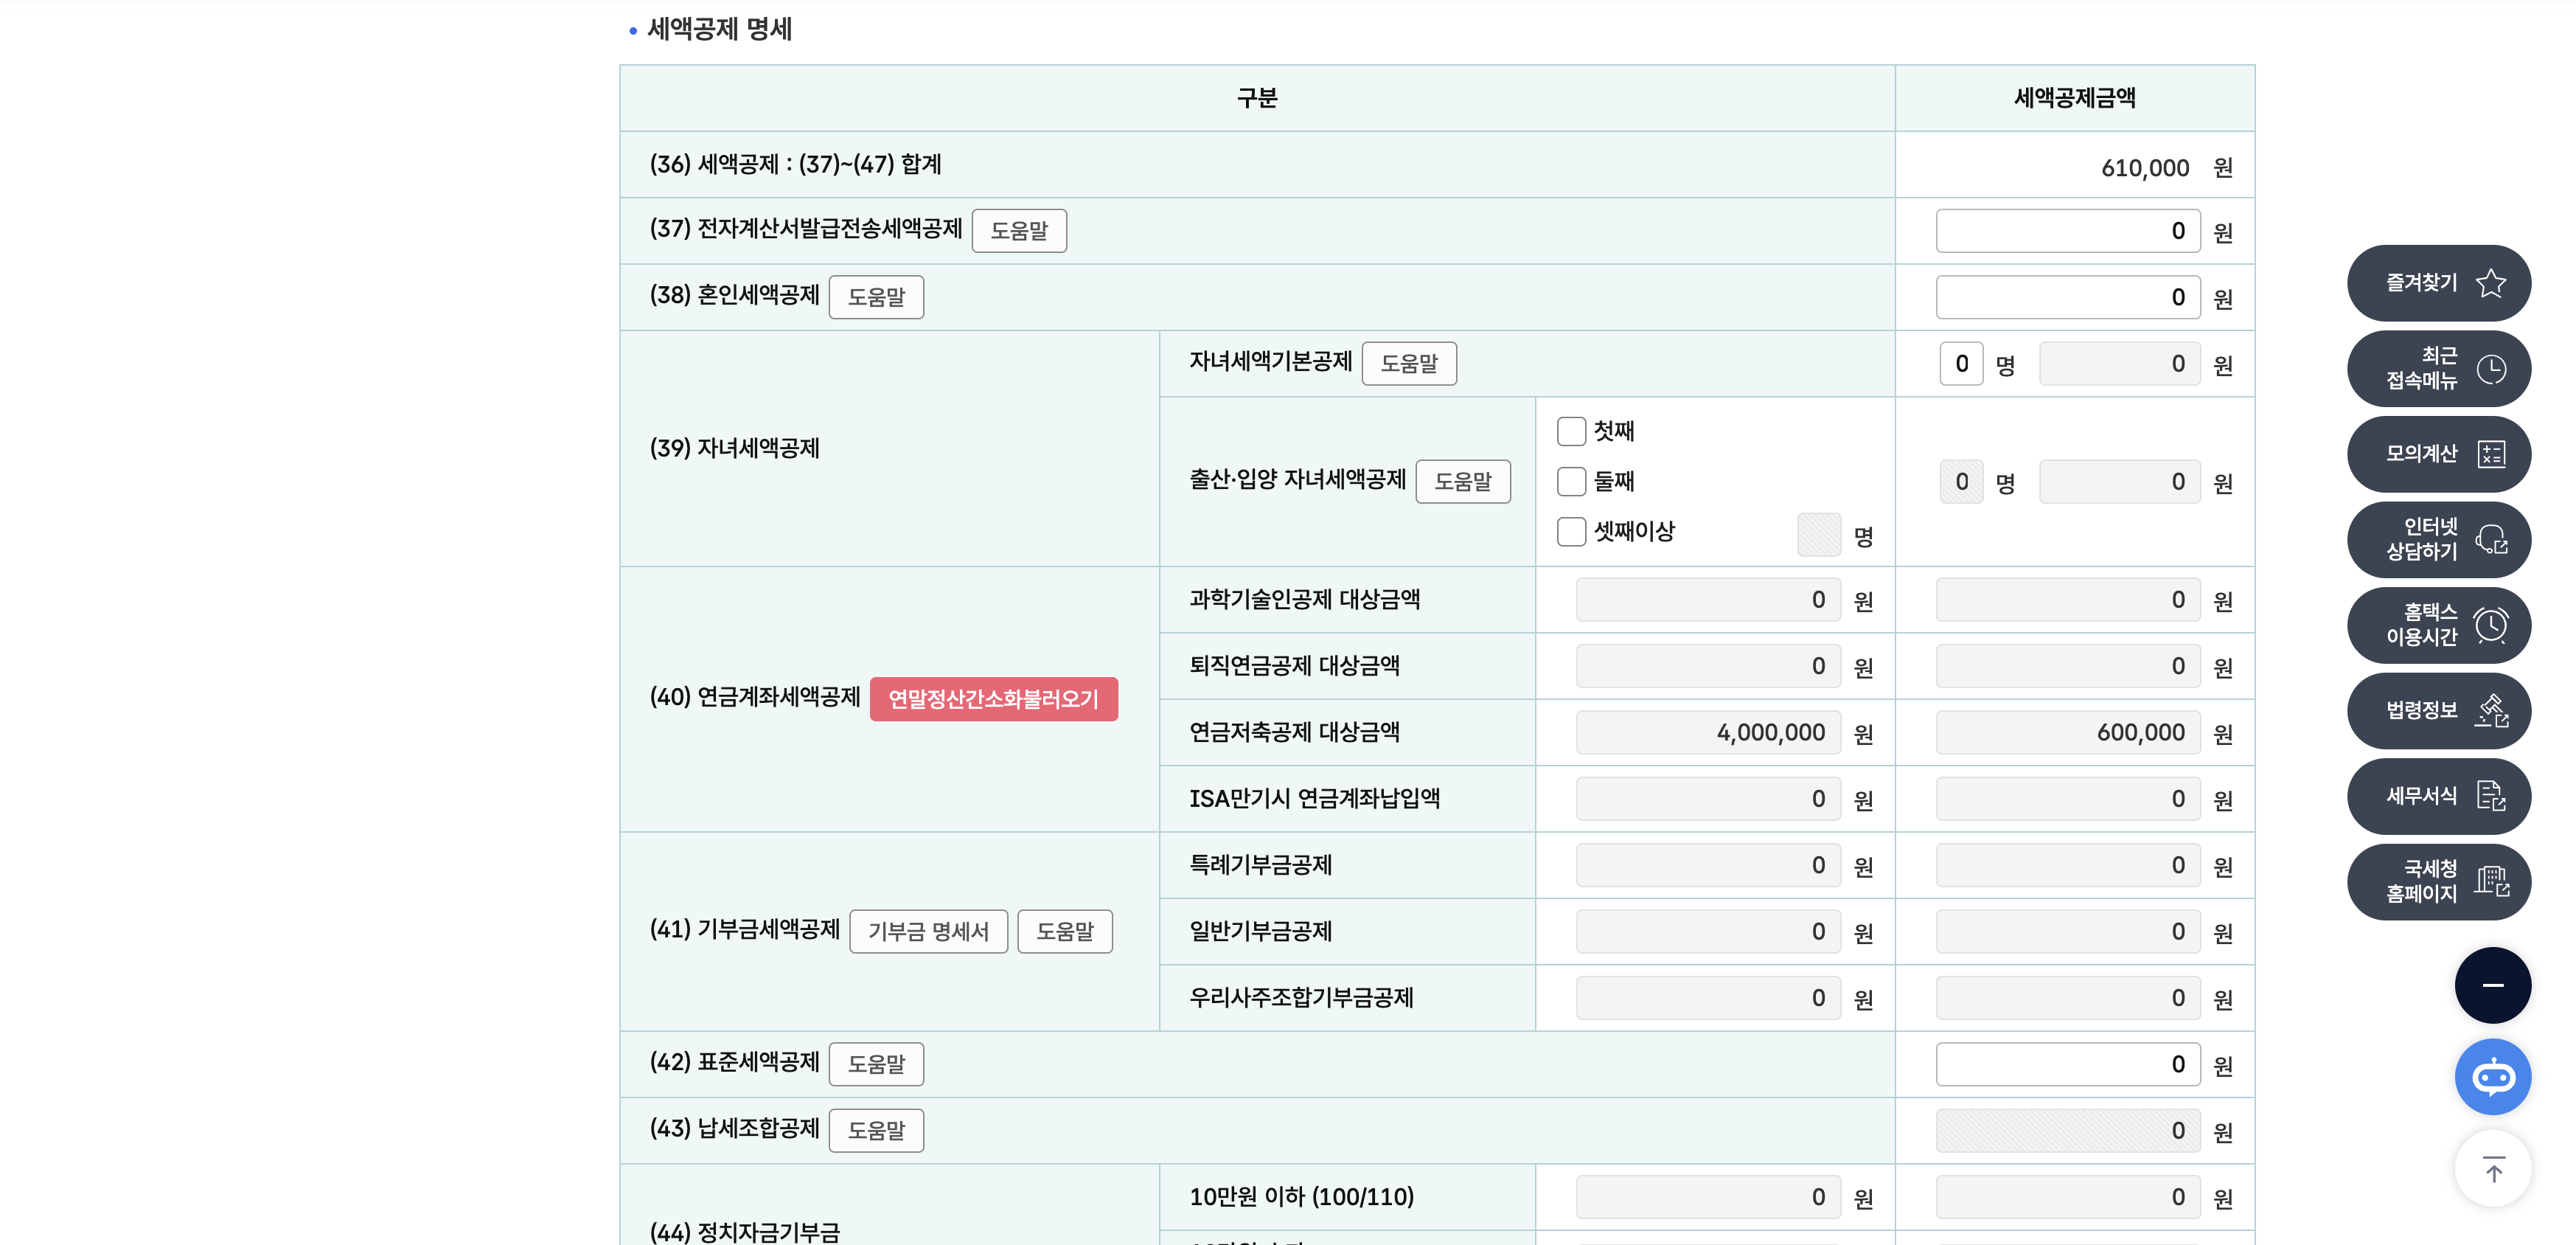This screenshot has height=1245, width=2576.
Task: Open the 즐겨찾기 favorites star button
Action: [x=2438, y=283]
